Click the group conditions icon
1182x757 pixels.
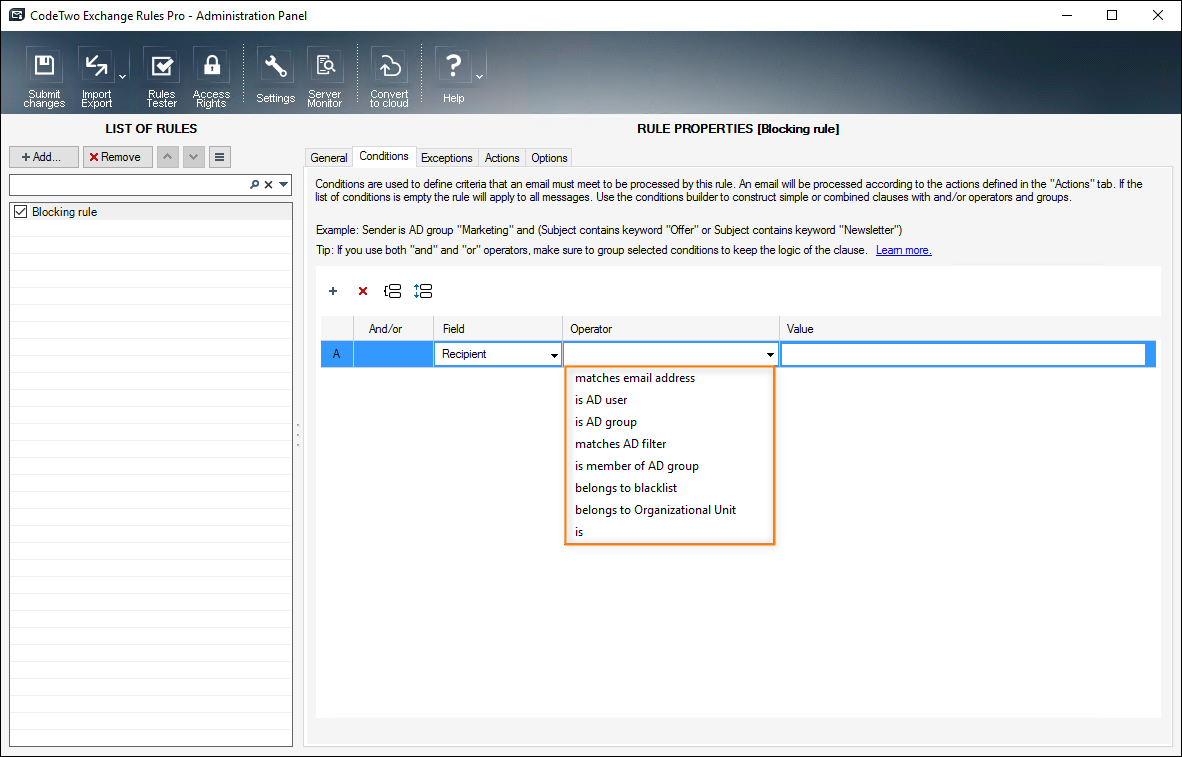click(x=393, y=291)
